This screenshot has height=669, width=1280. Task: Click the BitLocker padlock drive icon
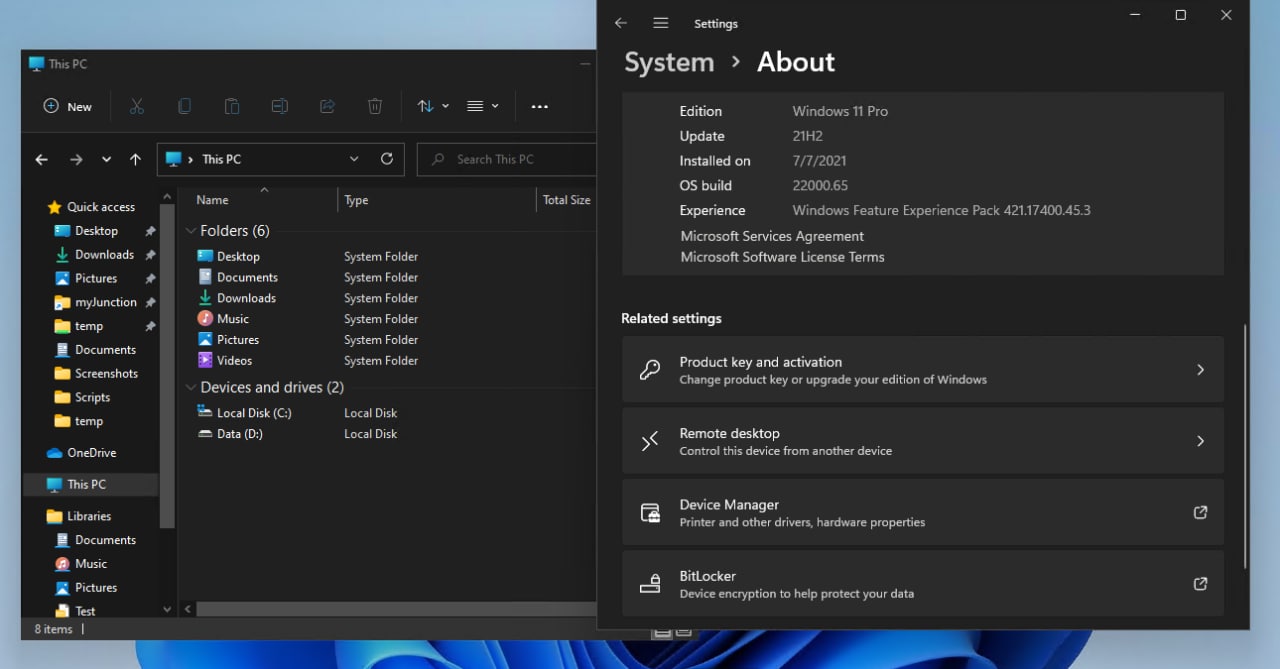pos(650,584)
